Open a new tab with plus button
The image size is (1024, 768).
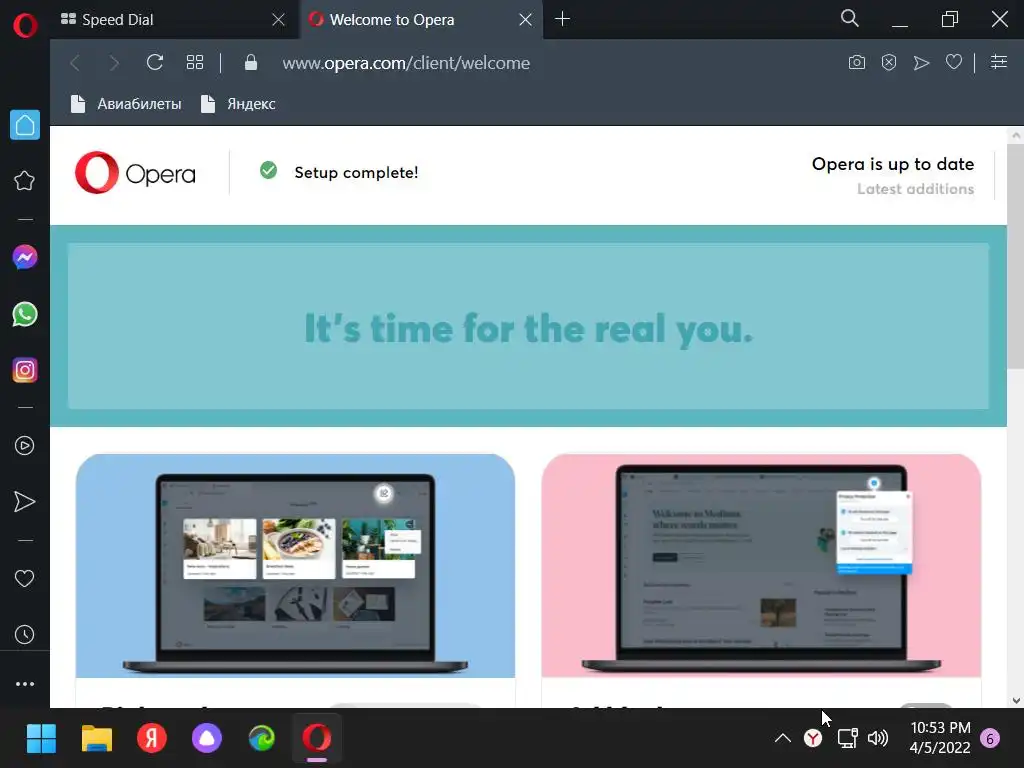(x=562, y=19)
